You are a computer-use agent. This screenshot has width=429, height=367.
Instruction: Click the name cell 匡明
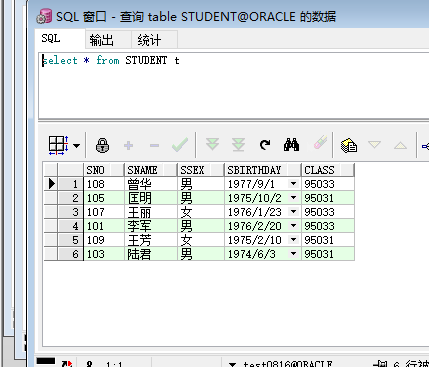(x=150, y=198)
